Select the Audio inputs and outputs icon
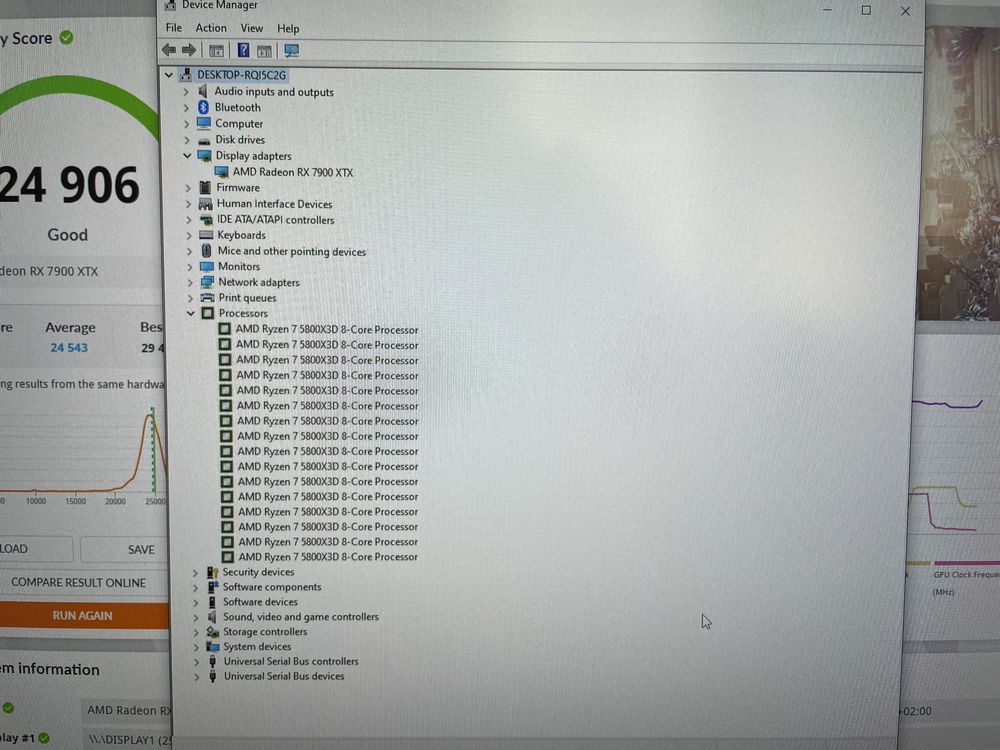Image resolution: width=1000 pixels, height=750 pixels. click(203, 91)
